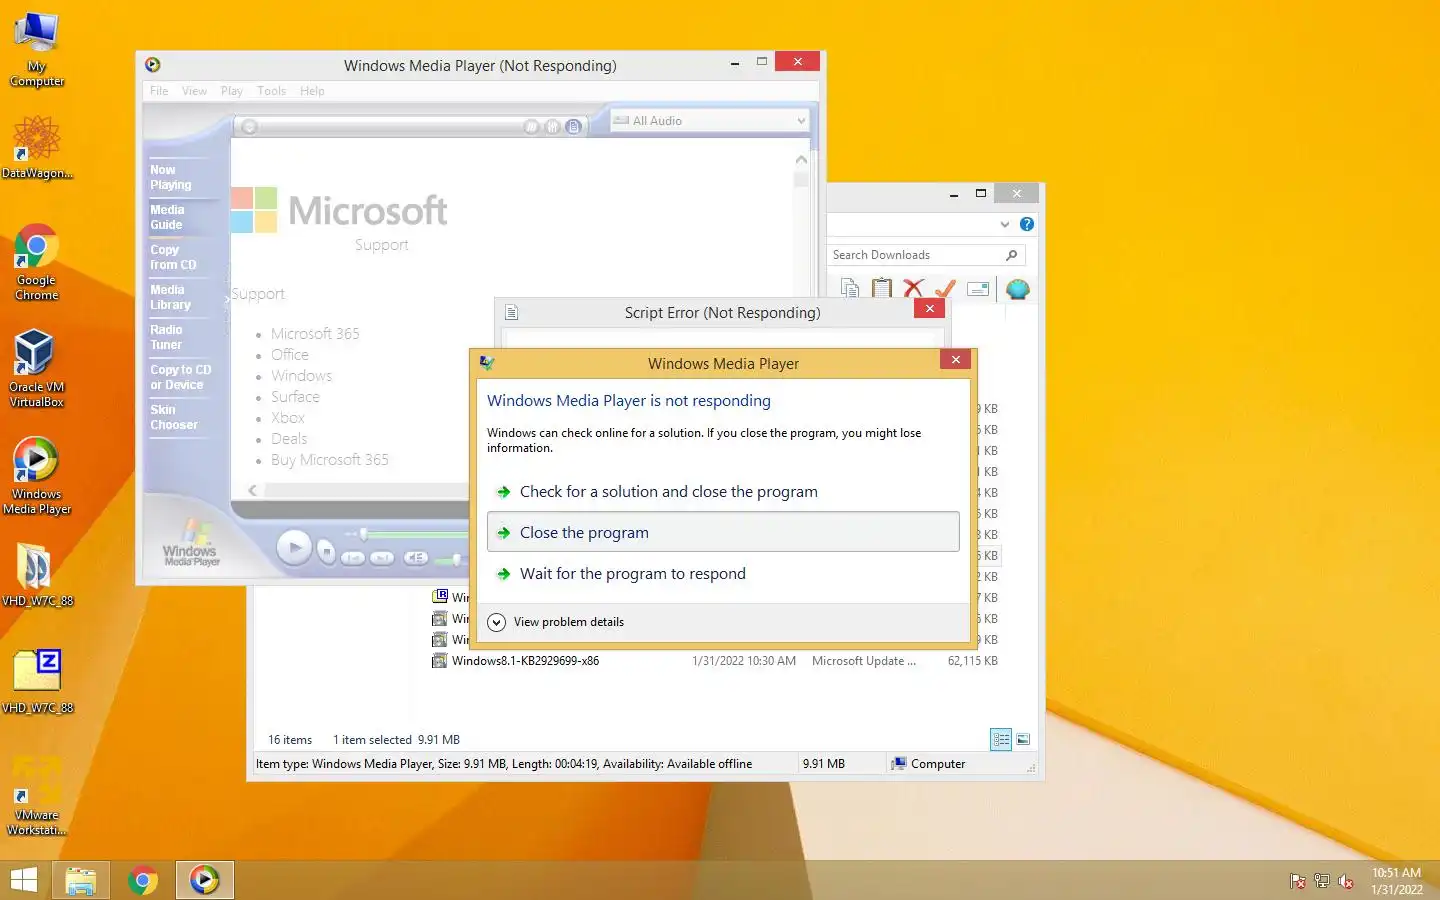Toggle mute button in Media Player controls
This screenshot has height=900, width=1440.
pos(416,558)
